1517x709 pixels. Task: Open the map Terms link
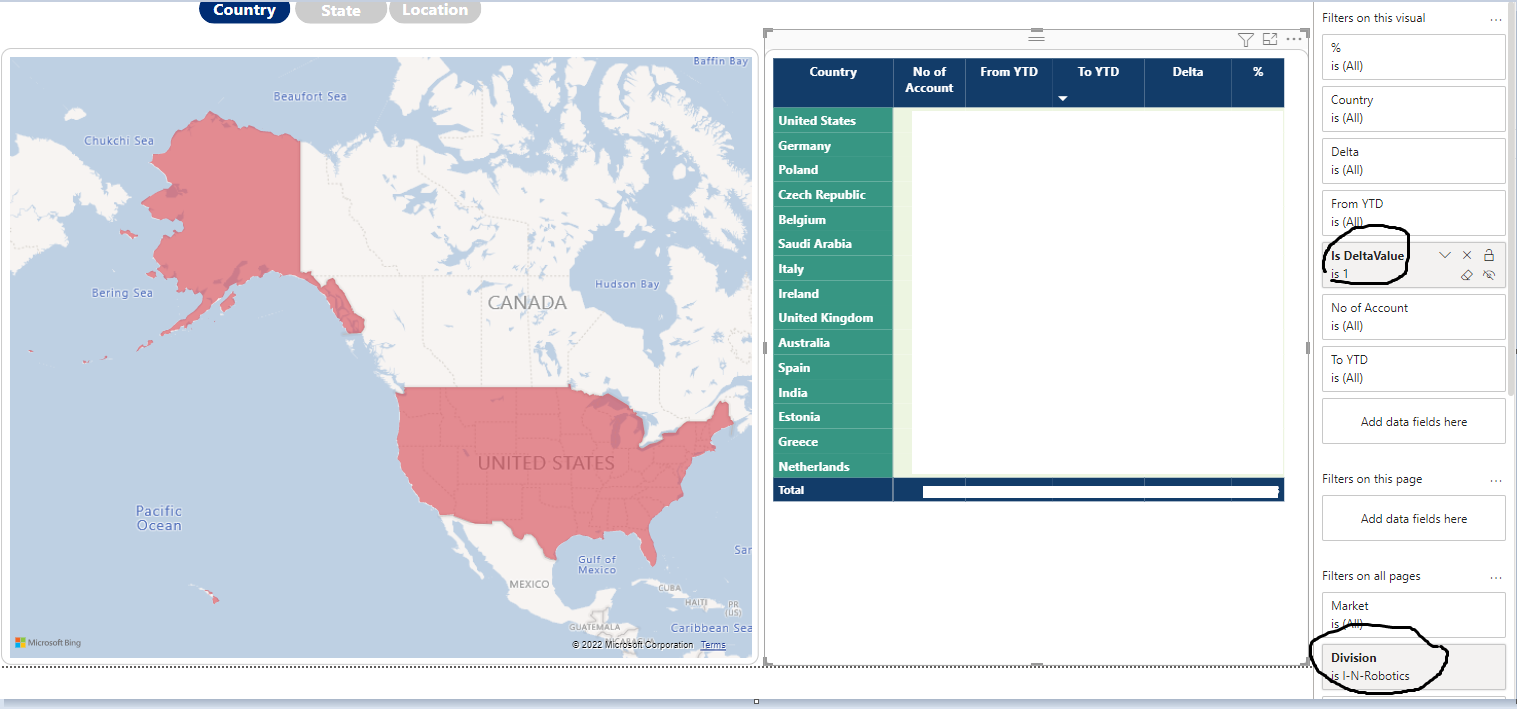click(713, 645)
